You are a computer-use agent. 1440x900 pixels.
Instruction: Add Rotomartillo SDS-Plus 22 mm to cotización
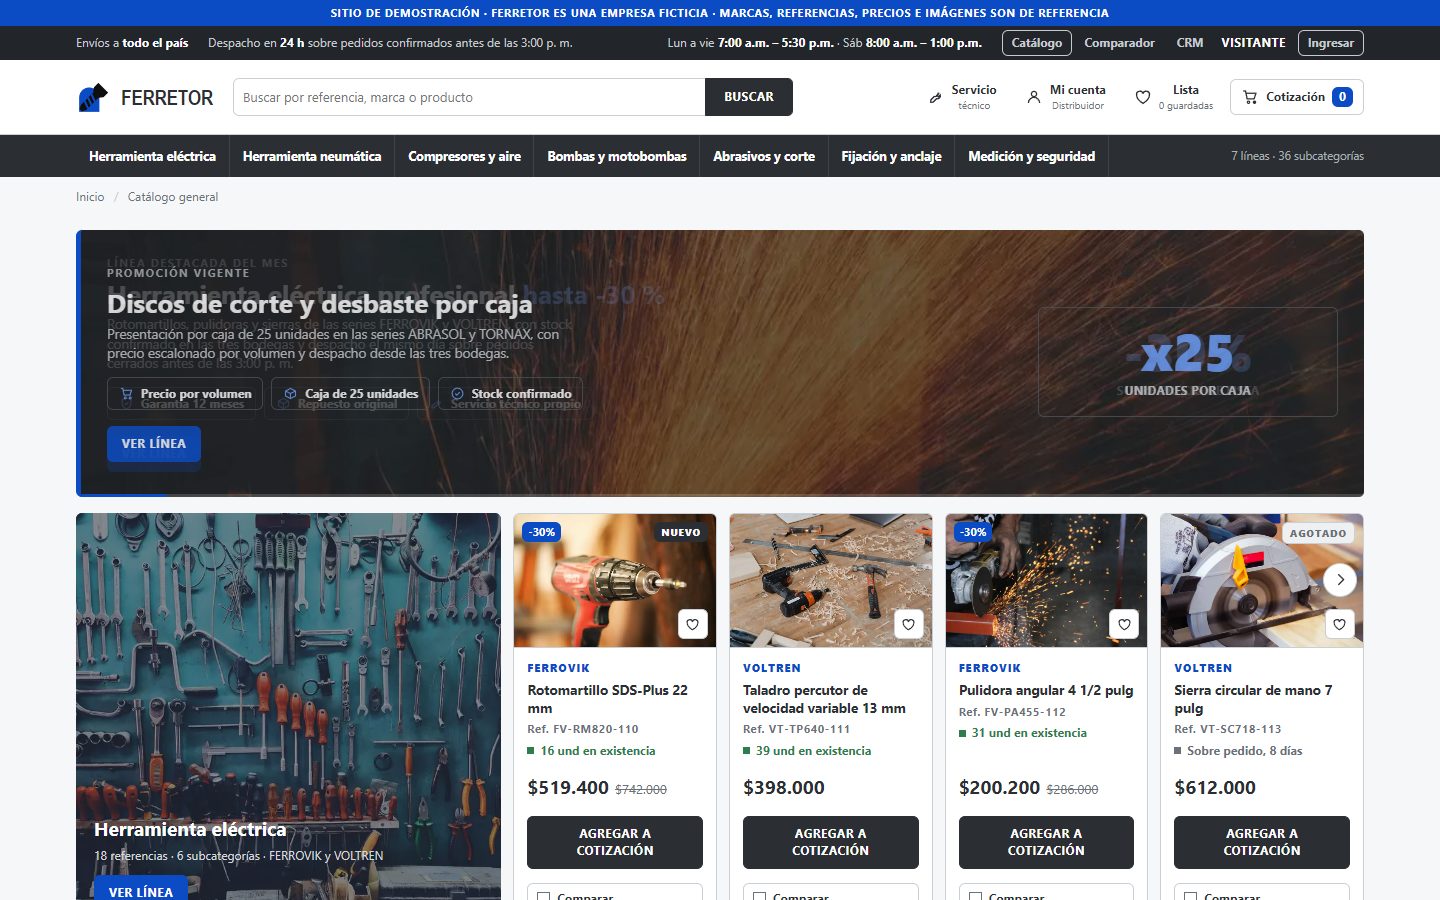coord(615,842)
